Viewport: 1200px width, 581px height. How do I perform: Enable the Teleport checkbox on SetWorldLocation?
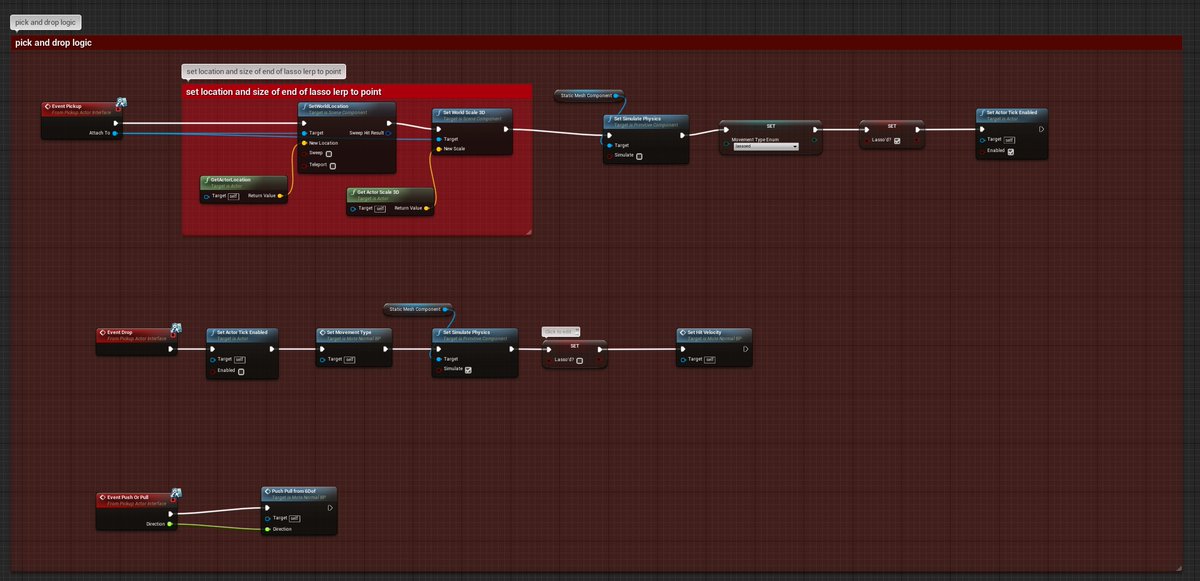[333, 165]
